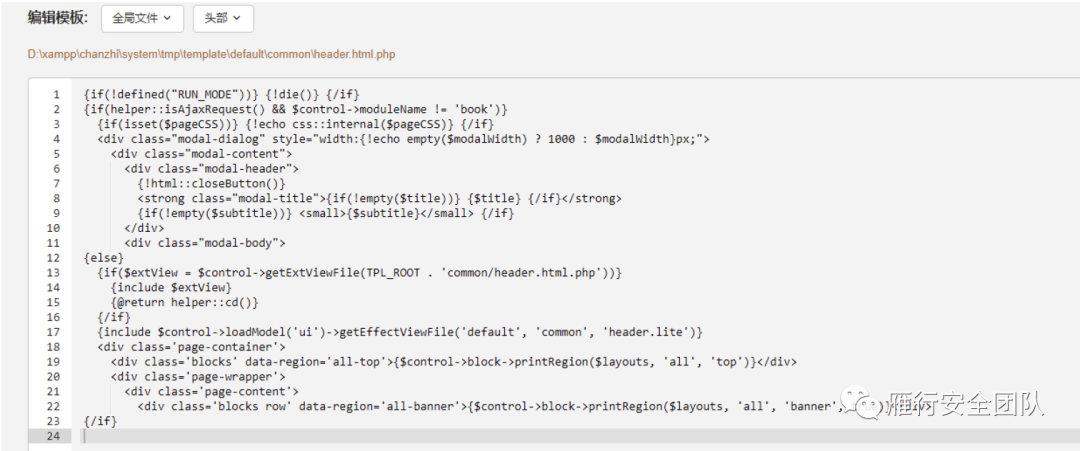
Task: Click line number 12 in gutter
Action: [54, 258]
